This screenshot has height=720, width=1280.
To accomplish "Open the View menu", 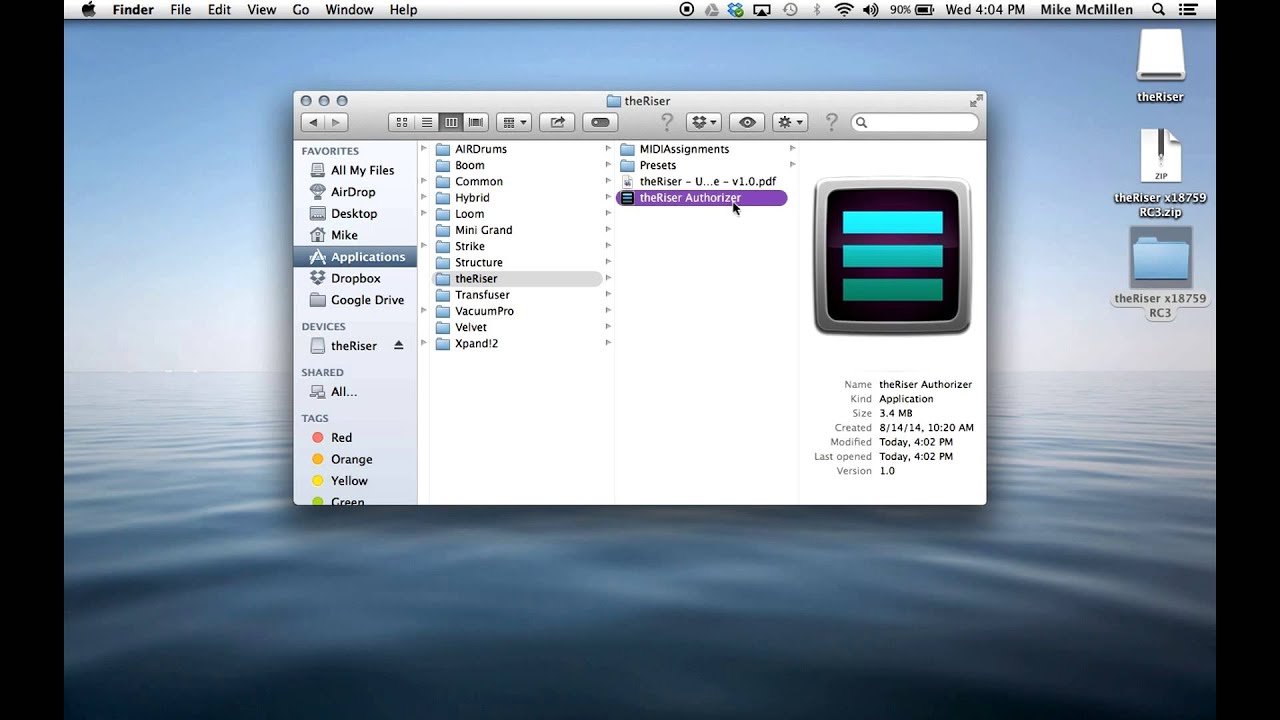I will point(261,10).
